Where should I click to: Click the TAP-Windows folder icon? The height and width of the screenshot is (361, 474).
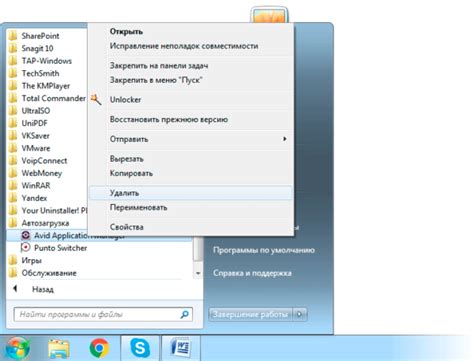(x=13, y=61)
